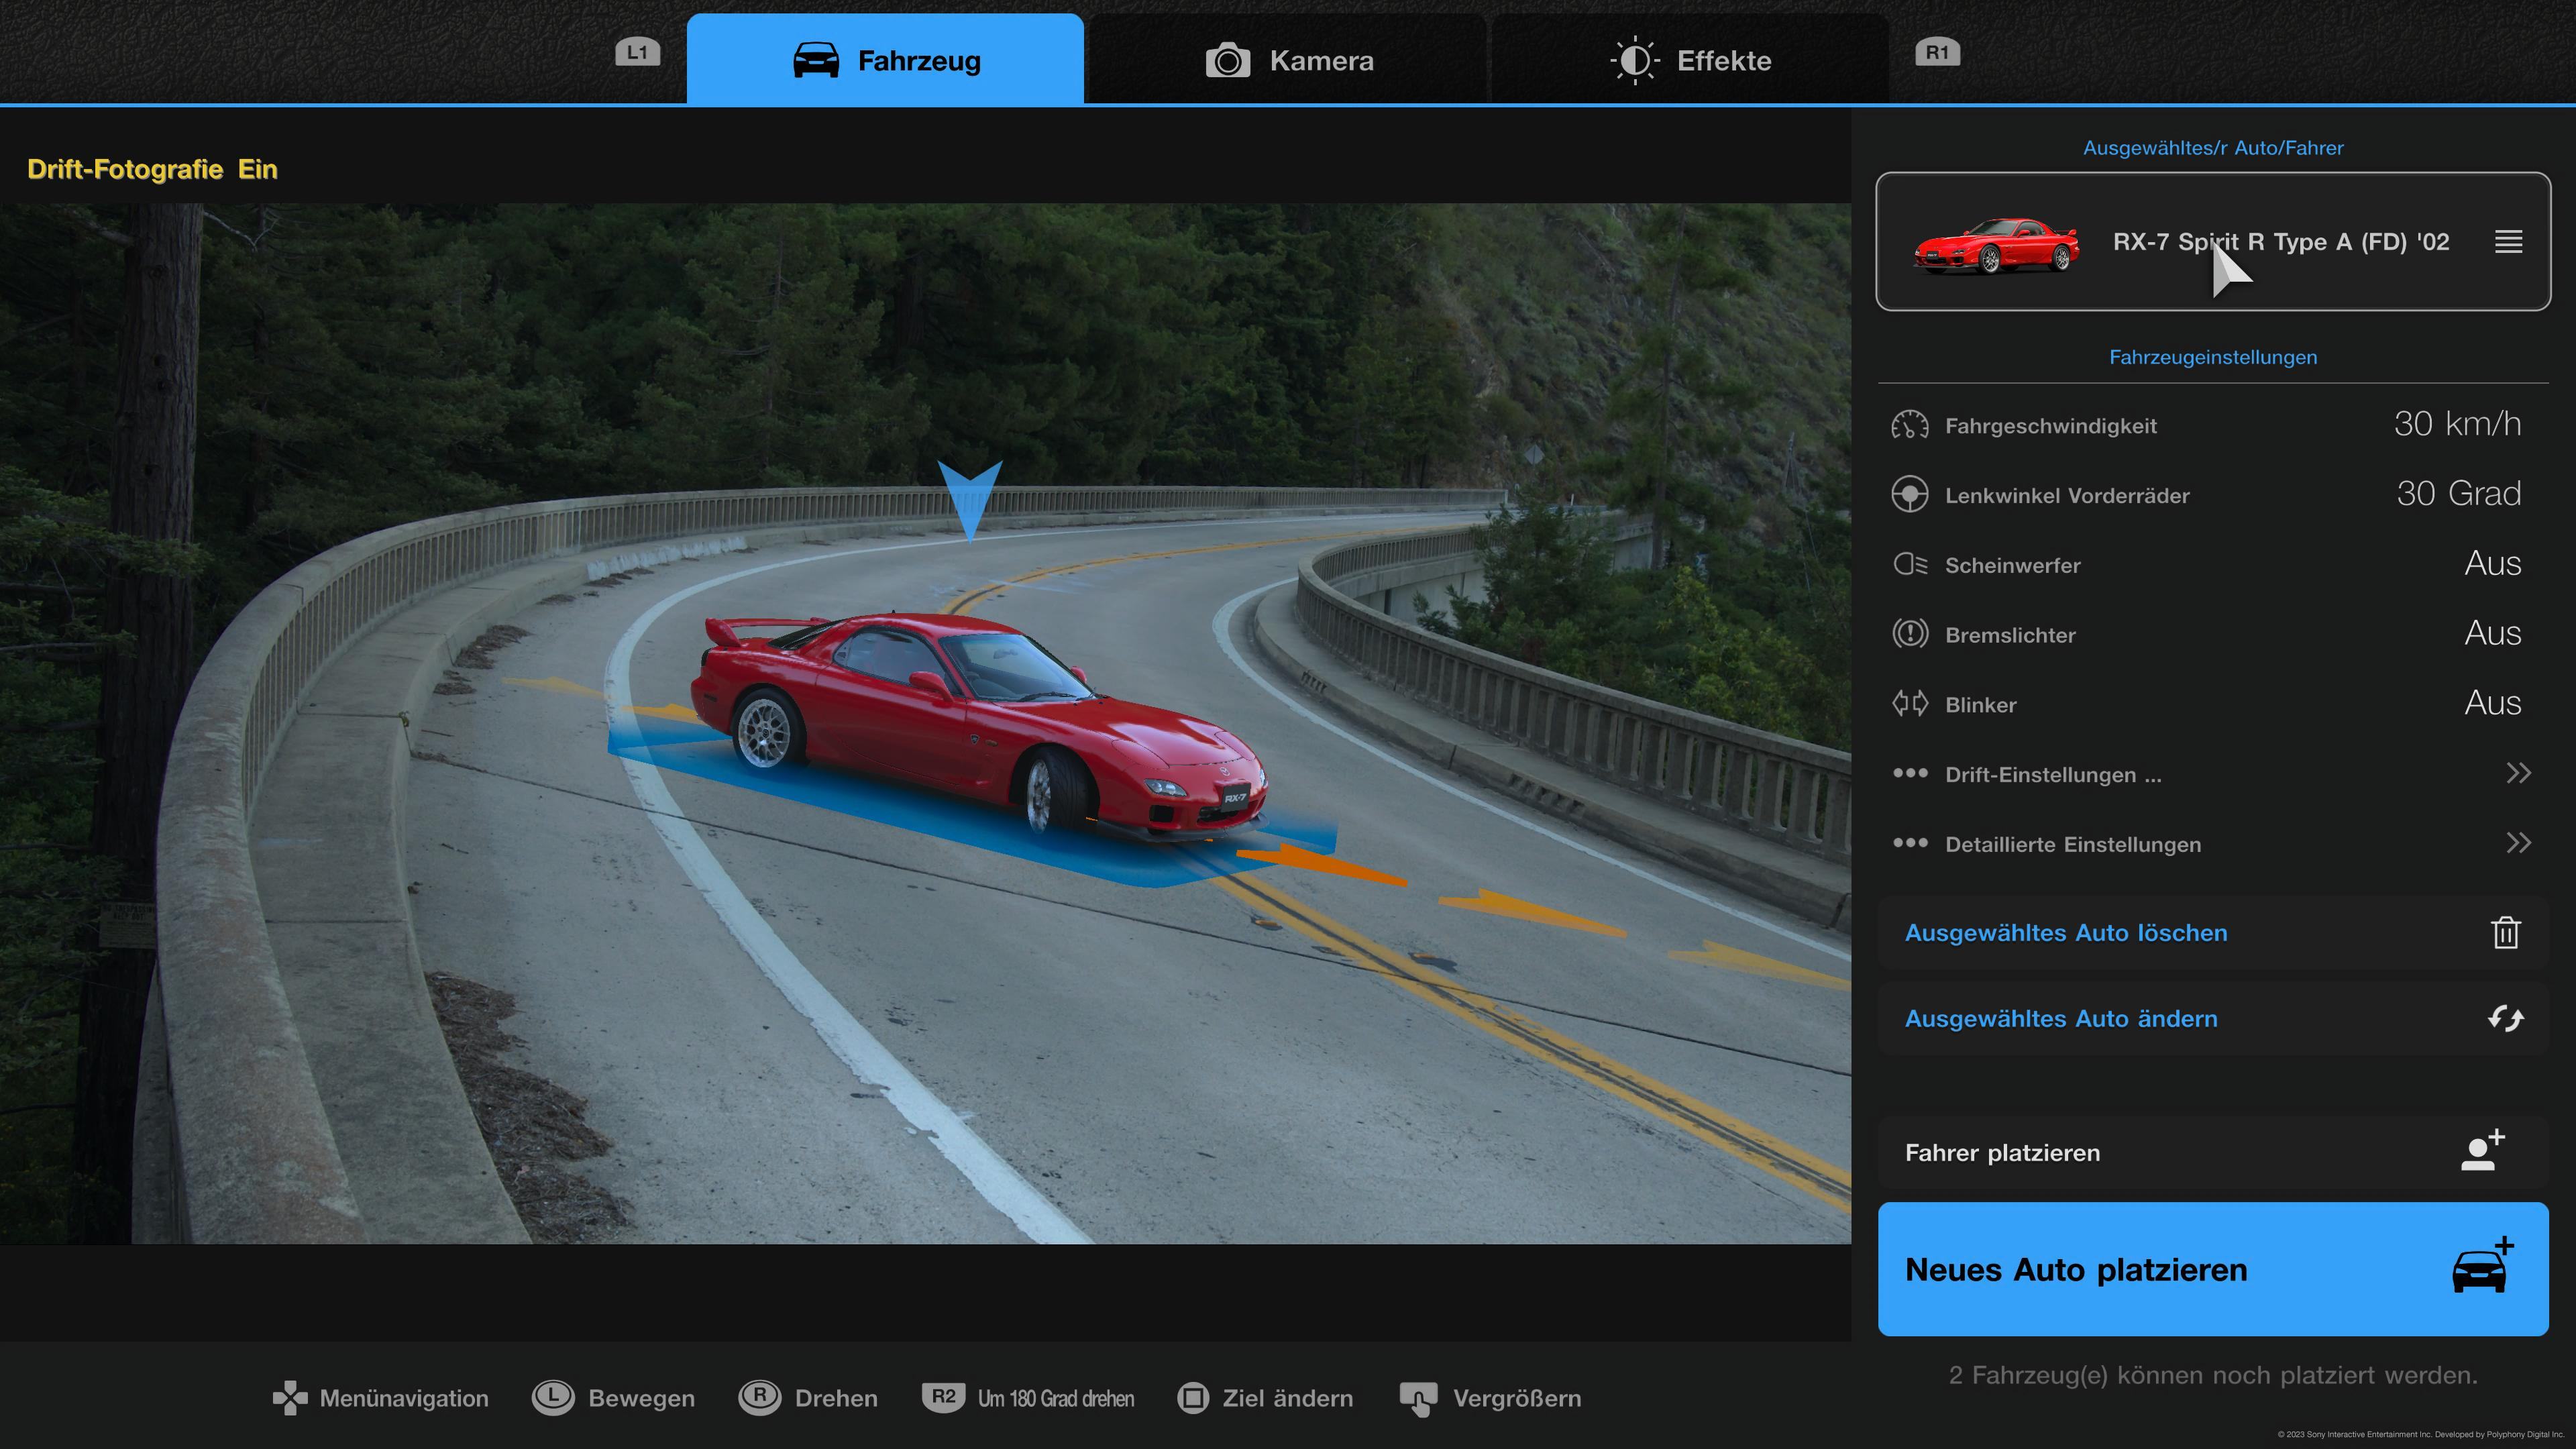Click the Bewegen hint label
The width and height of the screenshot is (2576, 1449).
641,1399
